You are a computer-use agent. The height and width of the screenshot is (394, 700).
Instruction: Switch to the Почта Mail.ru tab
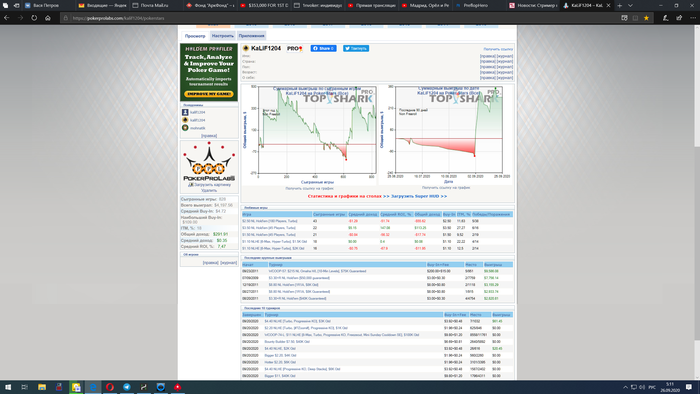[x=156, y=5]
